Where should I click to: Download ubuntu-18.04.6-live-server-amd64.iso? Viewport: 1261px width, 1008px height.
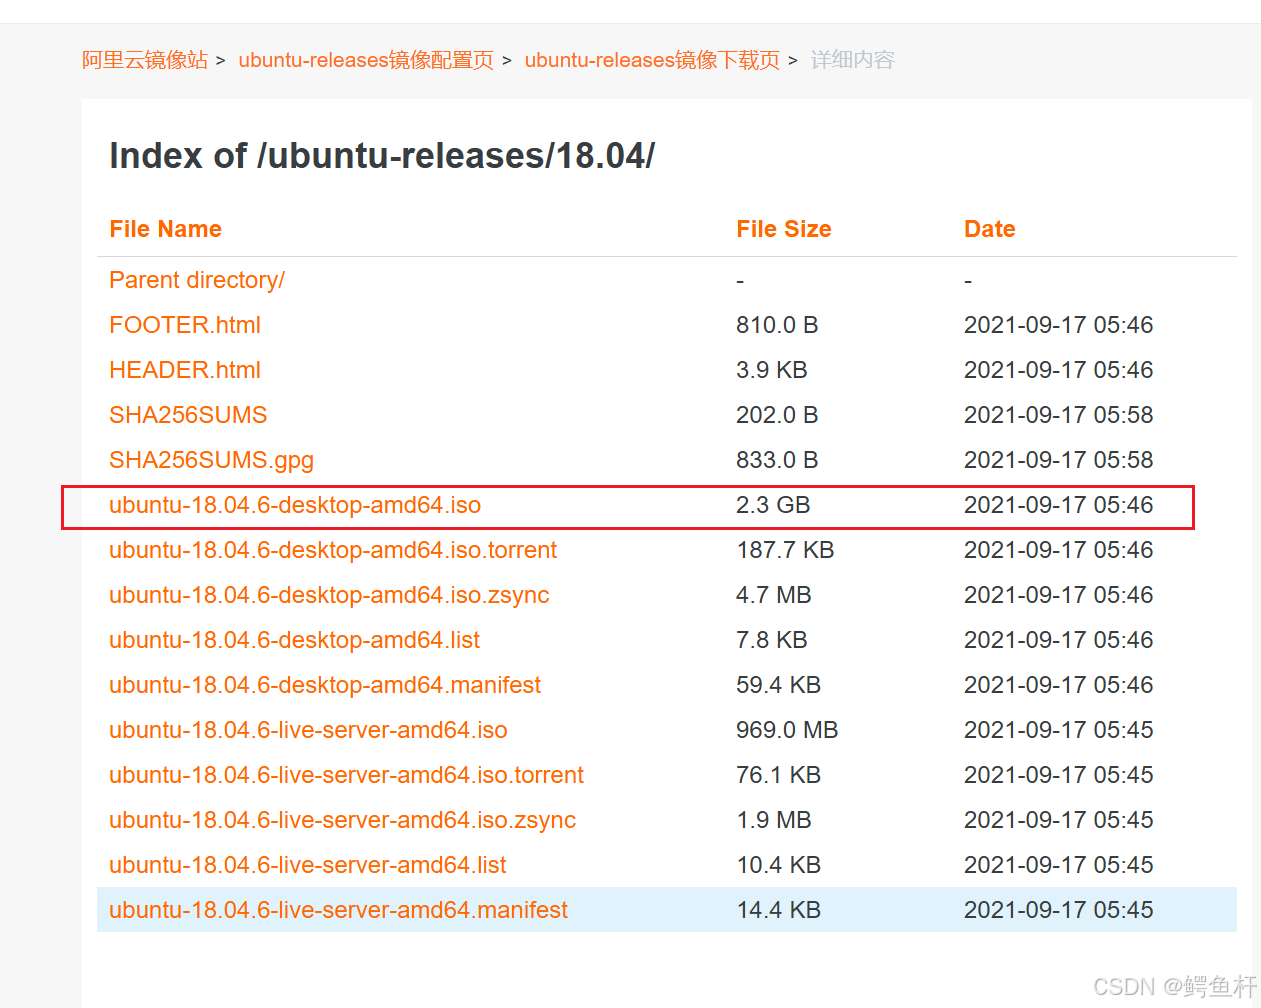(x=308, y=730)
